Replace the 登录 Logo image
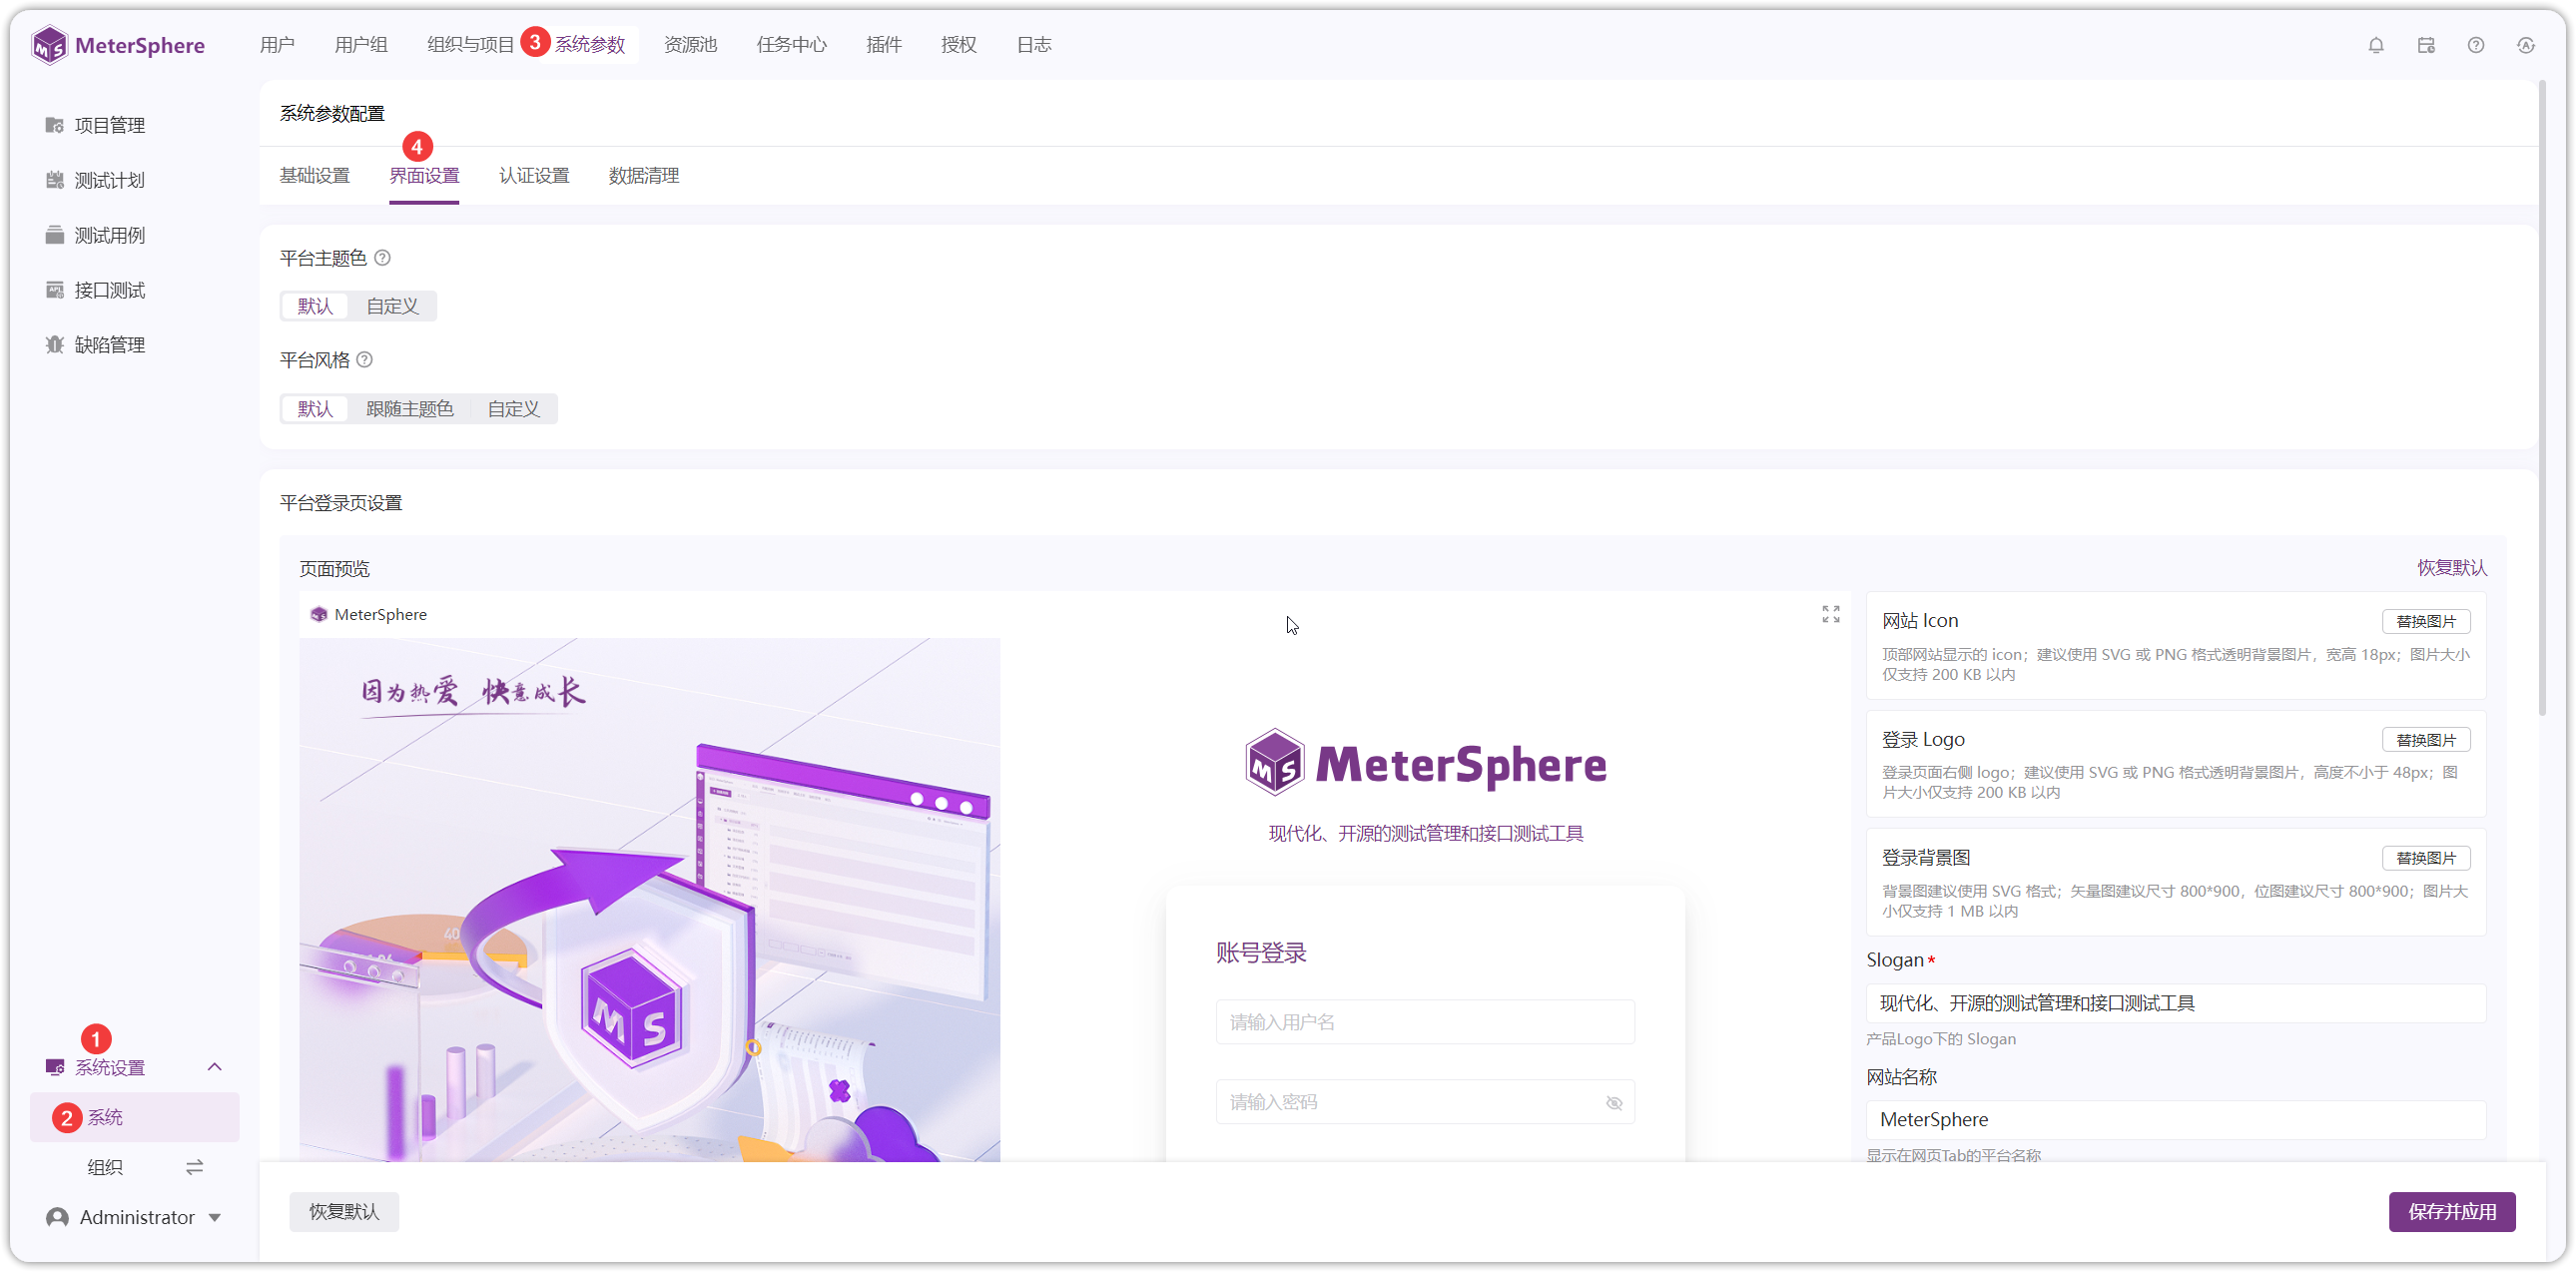Screen dimensions: 2576x1272 pyautogui.click(x=2426, y=740)
